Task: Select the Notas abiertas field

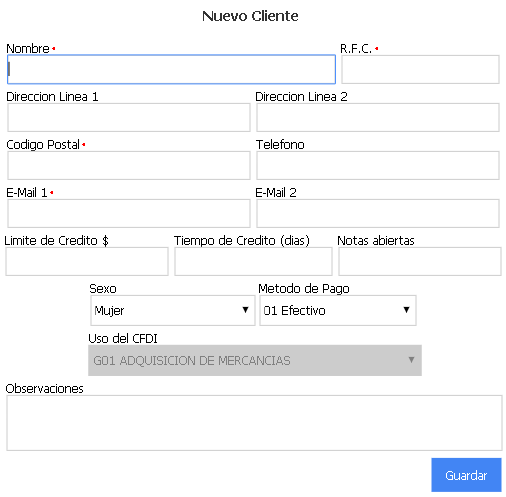Action: [x=420, y=261]
